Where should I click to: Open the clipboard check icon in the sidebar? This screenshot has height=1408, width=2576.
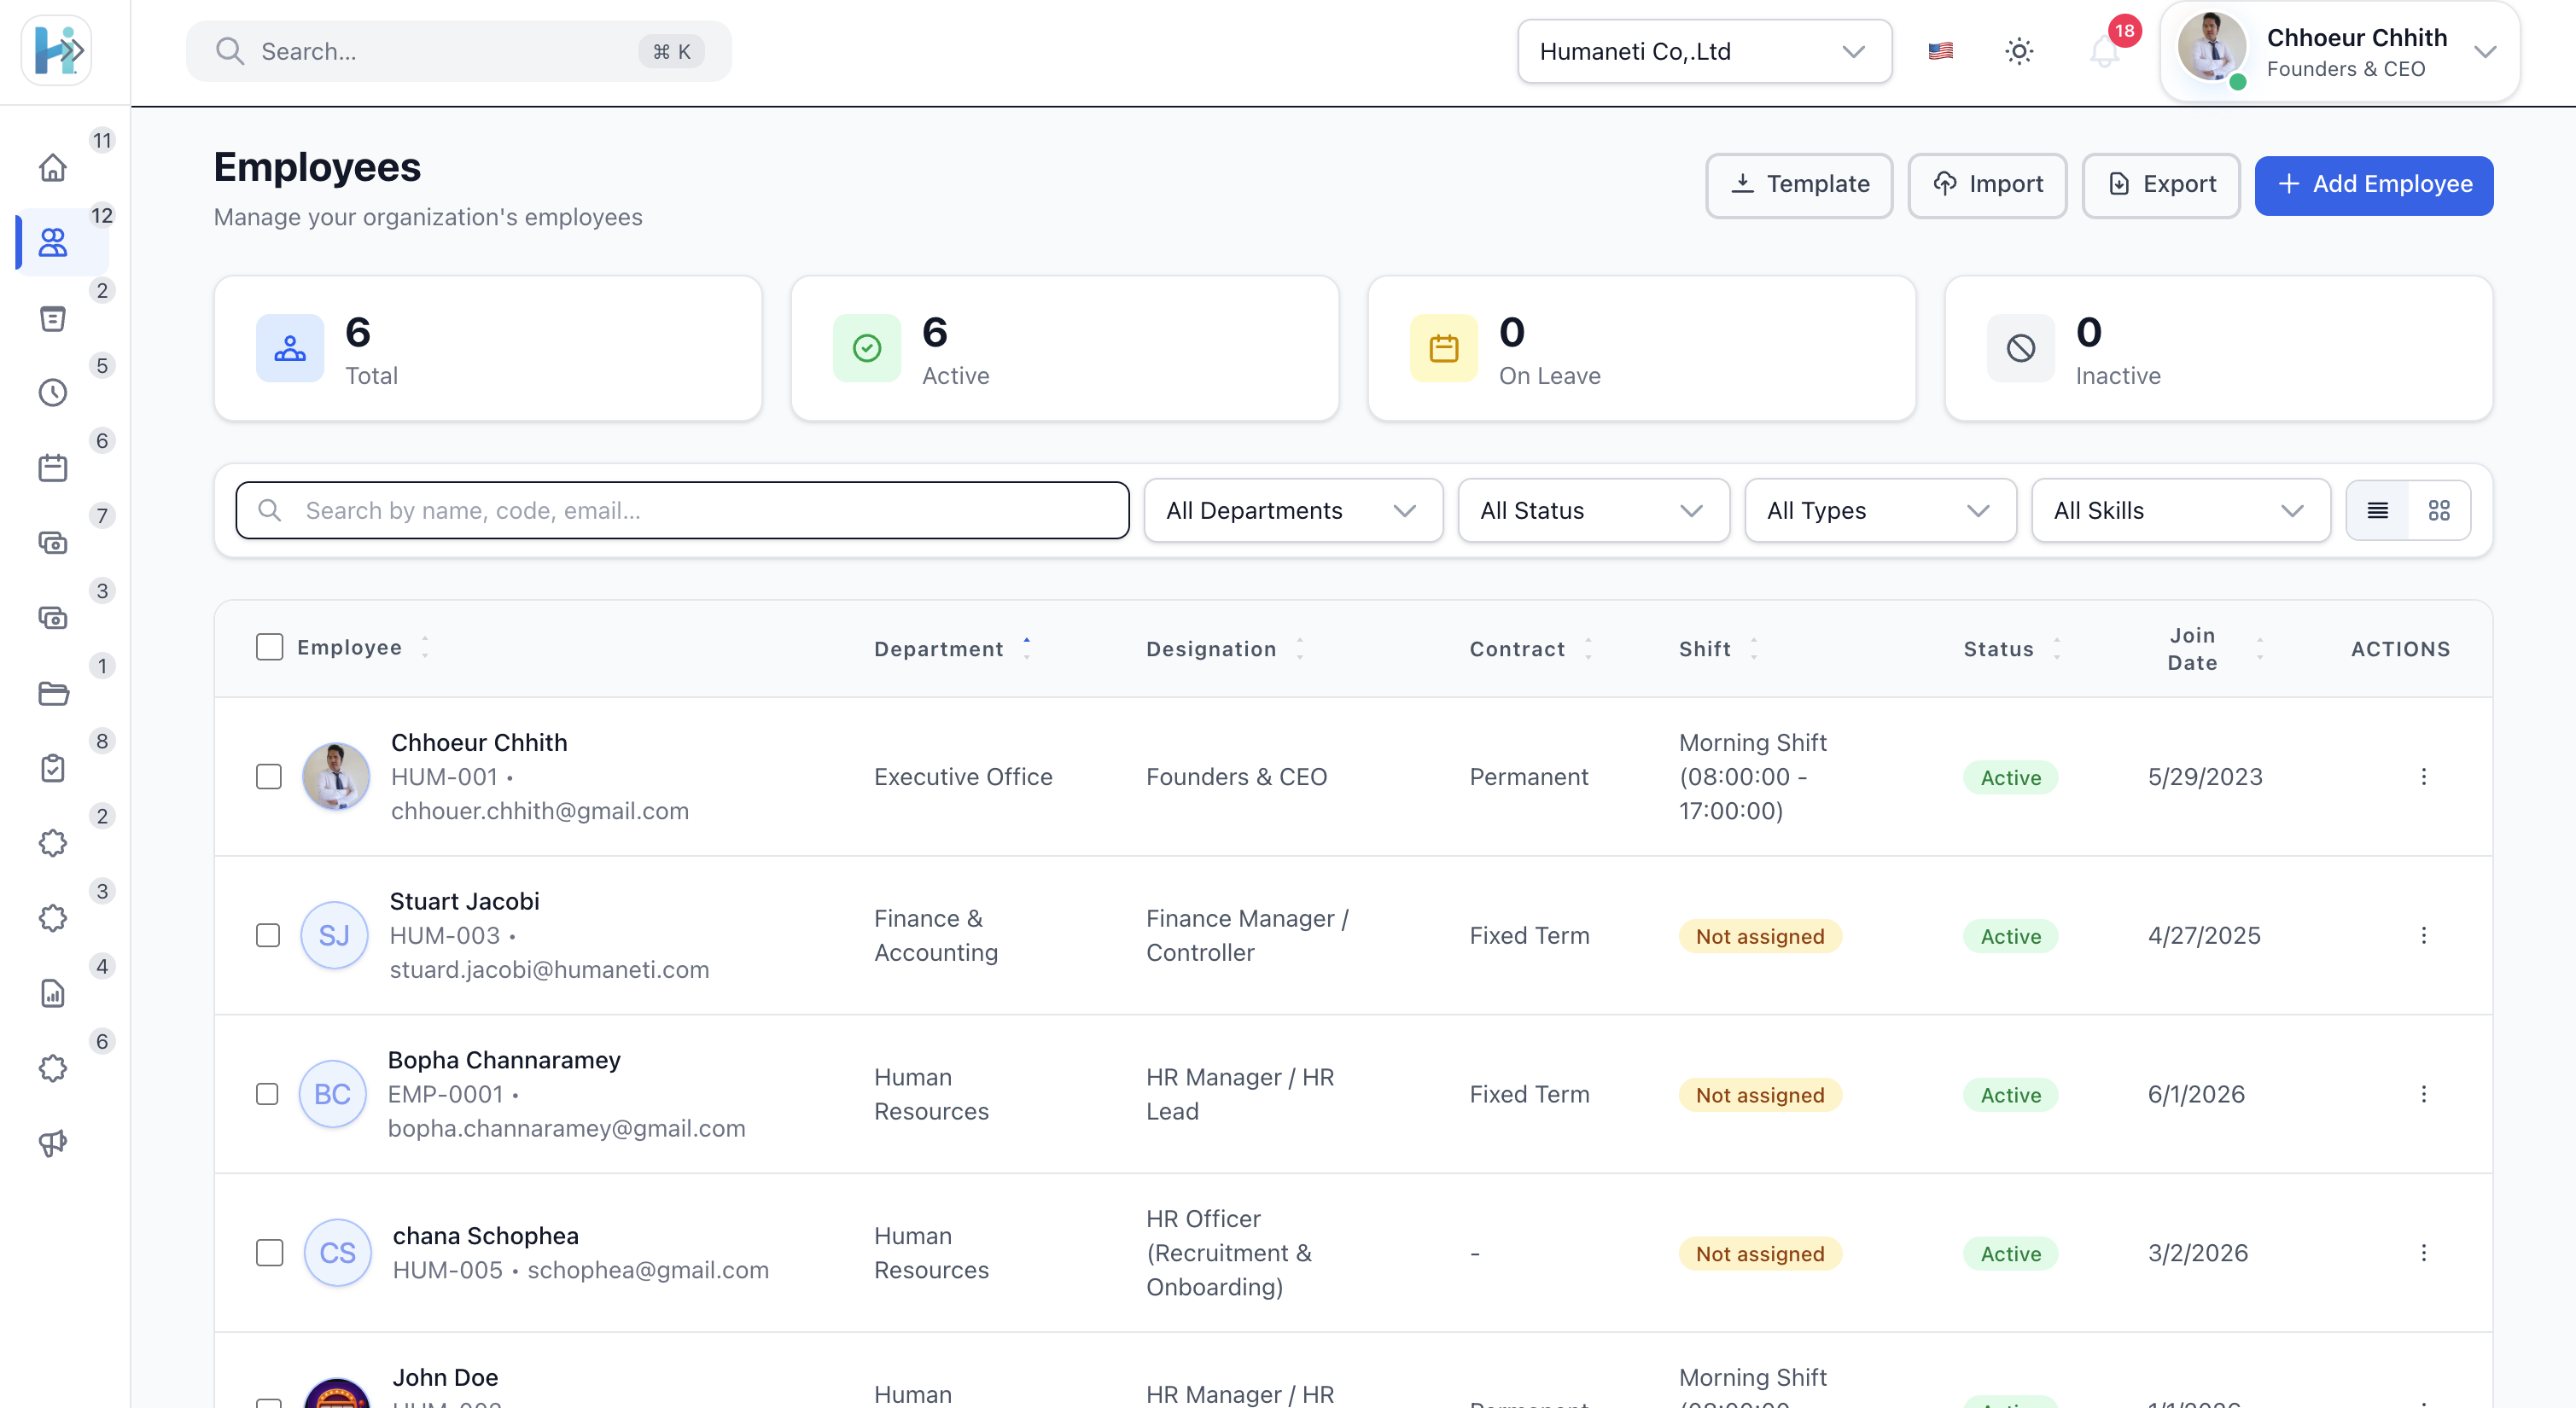[53, 768]
